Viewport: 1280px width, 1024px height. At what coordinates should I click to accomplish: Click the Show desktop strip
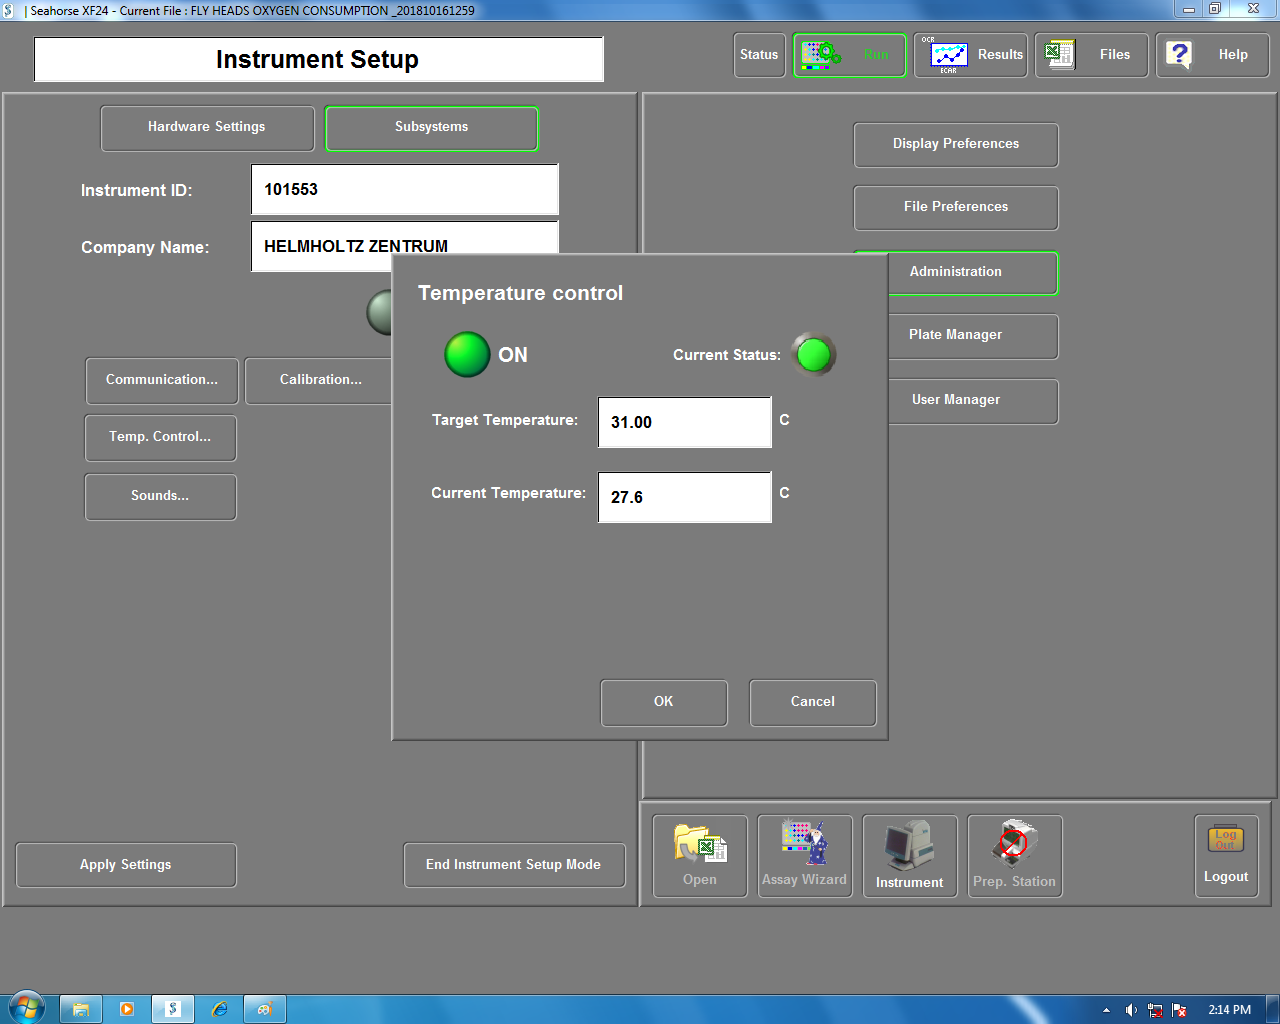pos(1273,1009)
